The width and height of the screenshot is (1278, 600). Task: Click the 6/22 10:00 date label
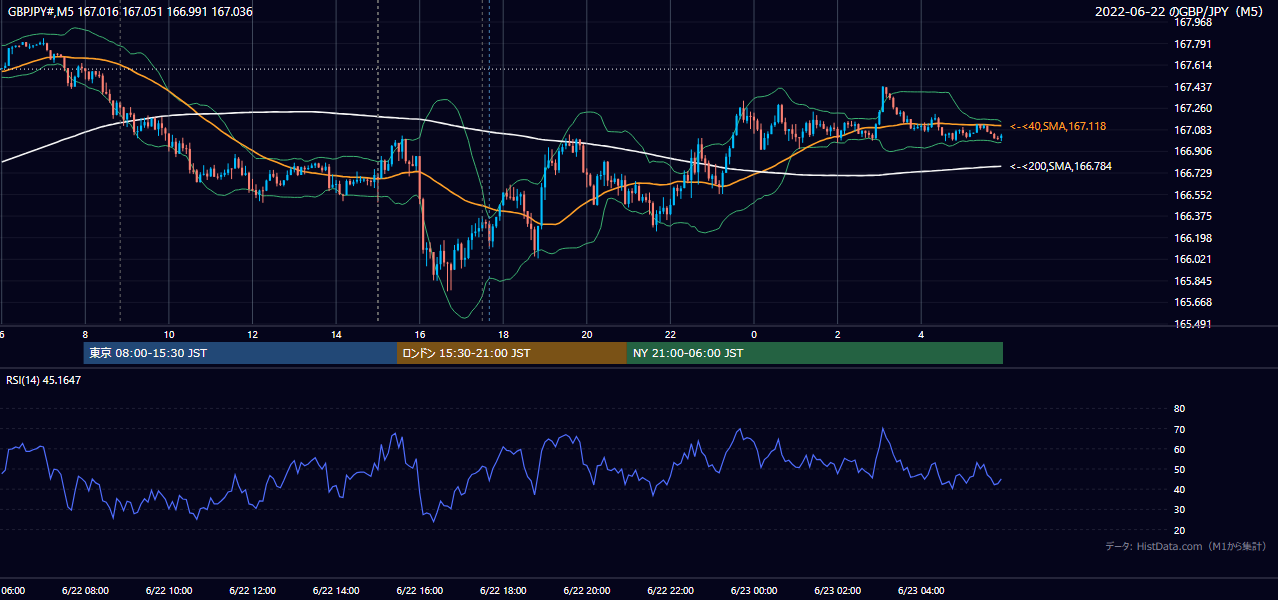169,591
